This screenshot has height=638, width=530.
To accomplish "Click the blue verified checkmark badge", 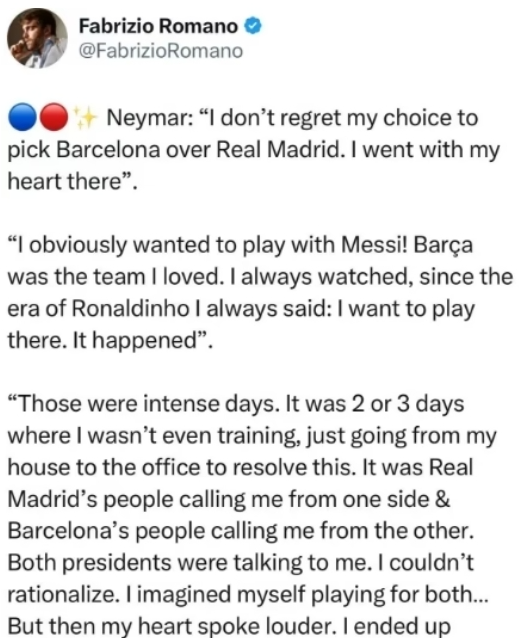I will [253, 26].
